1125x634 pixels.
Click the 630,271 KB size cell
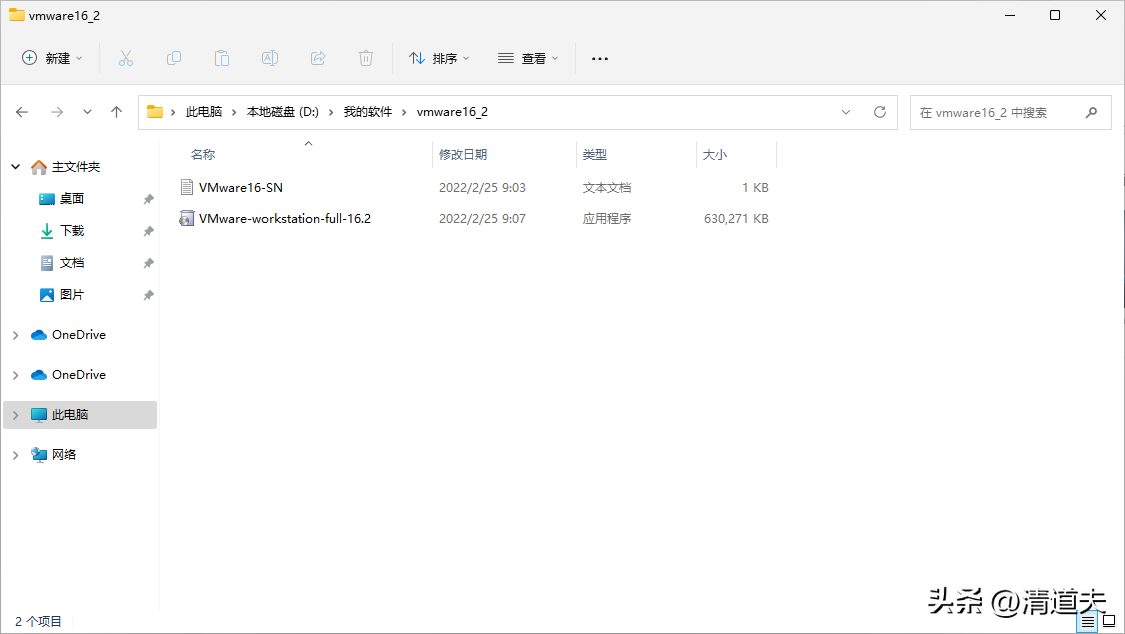[x=736, y=219]
